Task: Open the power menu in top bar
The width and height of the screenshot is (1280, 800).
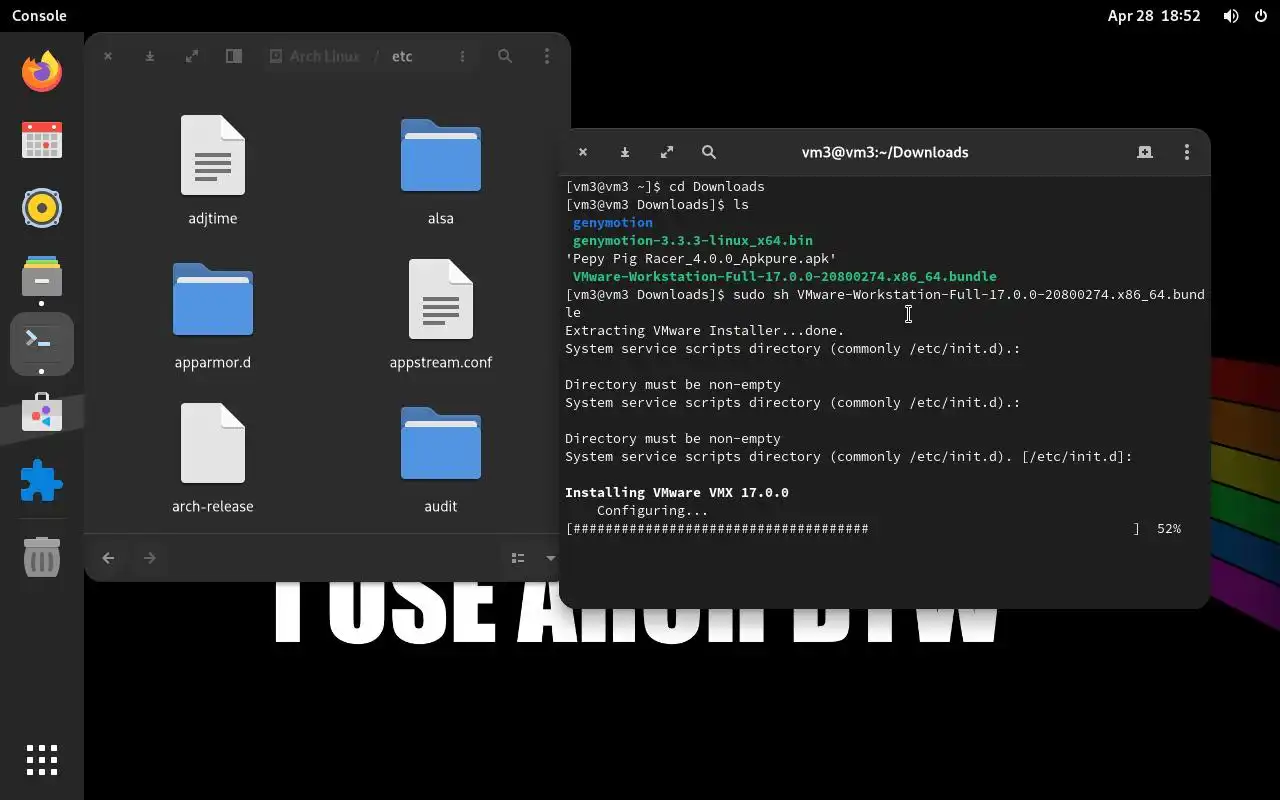Action: click(x=1260, y=16)
